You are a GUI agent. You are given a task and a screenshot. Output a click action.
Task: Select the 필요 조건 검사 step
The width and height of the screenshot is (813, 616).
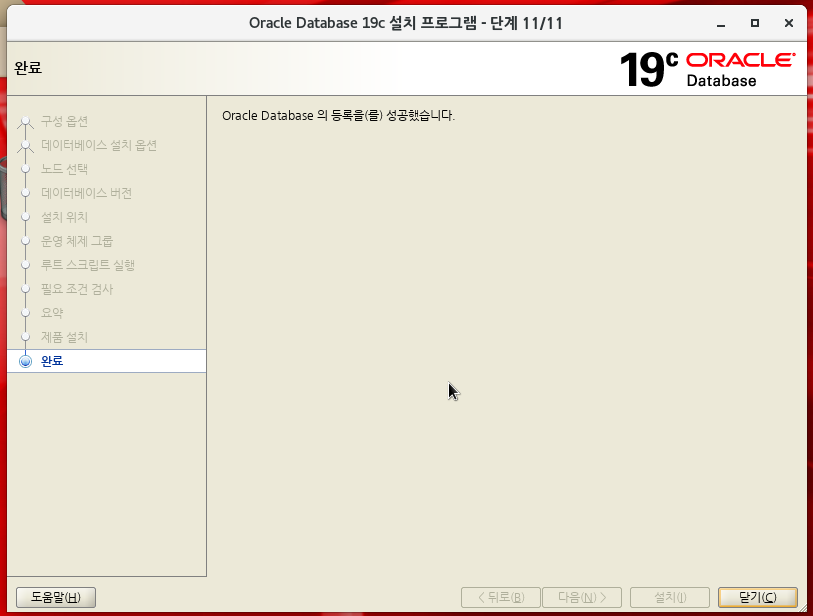tap(77, 289)
